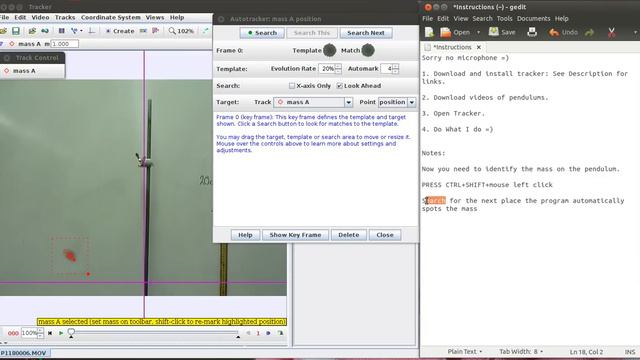Click the green redo arrow in gedit
The height and width of the screenshot is (360, 640).
pyautogui.click(x=589, y=32)
